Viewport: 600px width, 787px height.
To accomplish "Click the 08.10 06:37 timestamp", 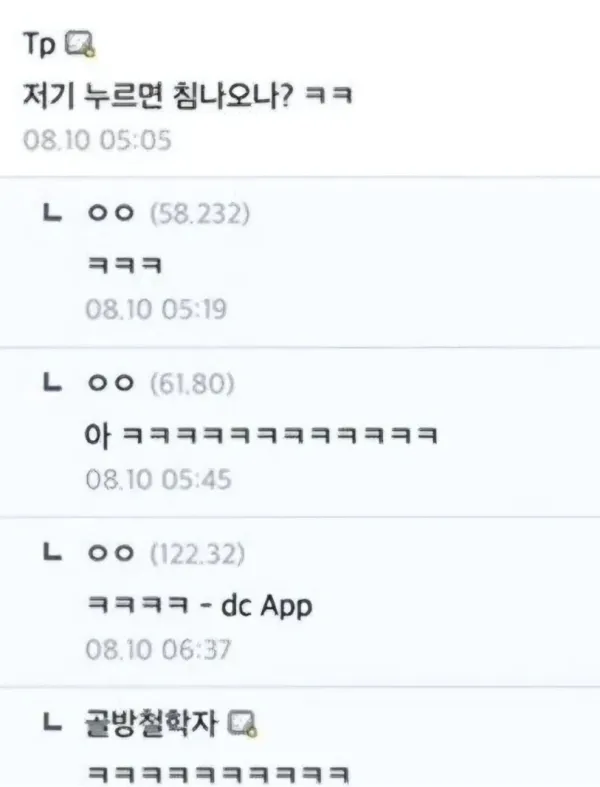I will [x=158, y=649].
